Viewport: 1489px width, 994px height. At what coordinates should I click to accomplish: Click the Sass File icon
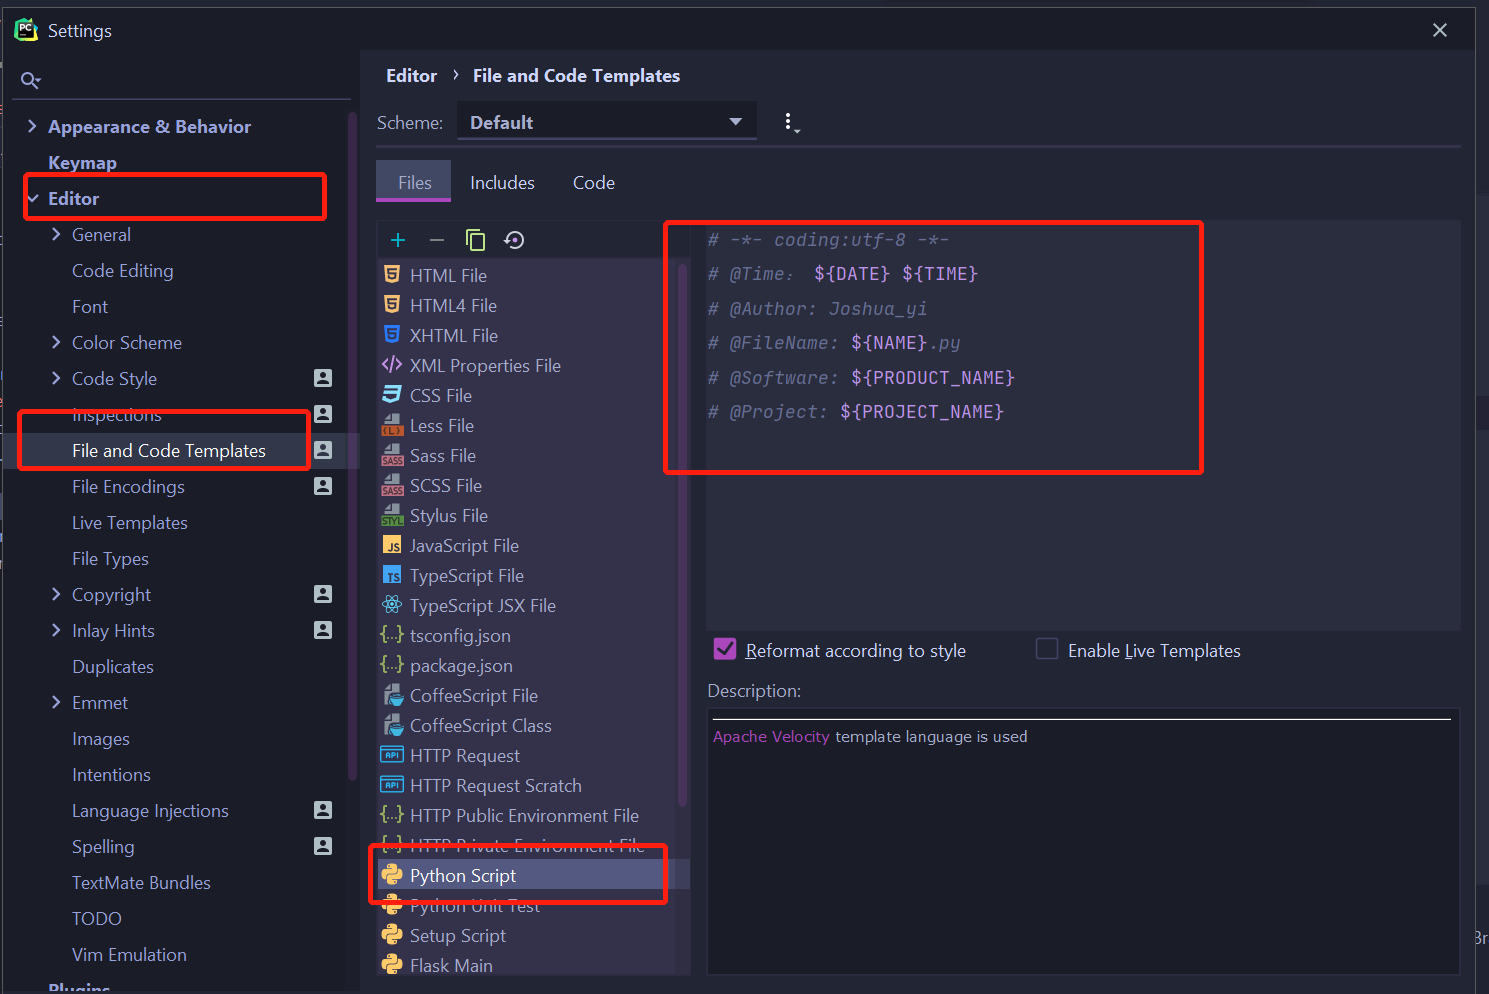[392, 456]
